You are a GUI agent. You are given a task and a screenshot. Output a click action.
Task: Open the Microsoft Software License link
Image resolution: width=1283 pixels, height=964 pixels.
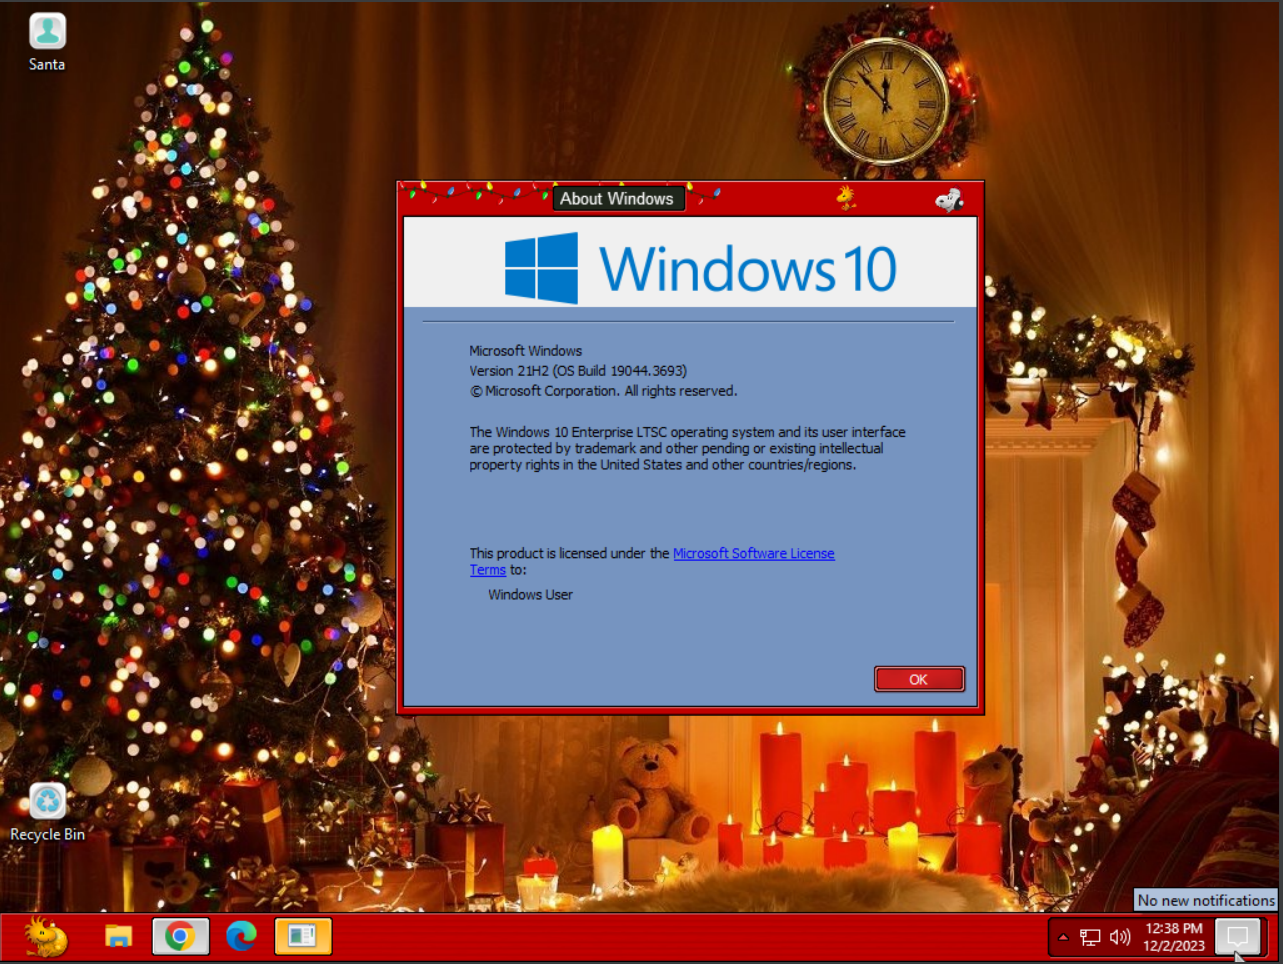point(753,553)
